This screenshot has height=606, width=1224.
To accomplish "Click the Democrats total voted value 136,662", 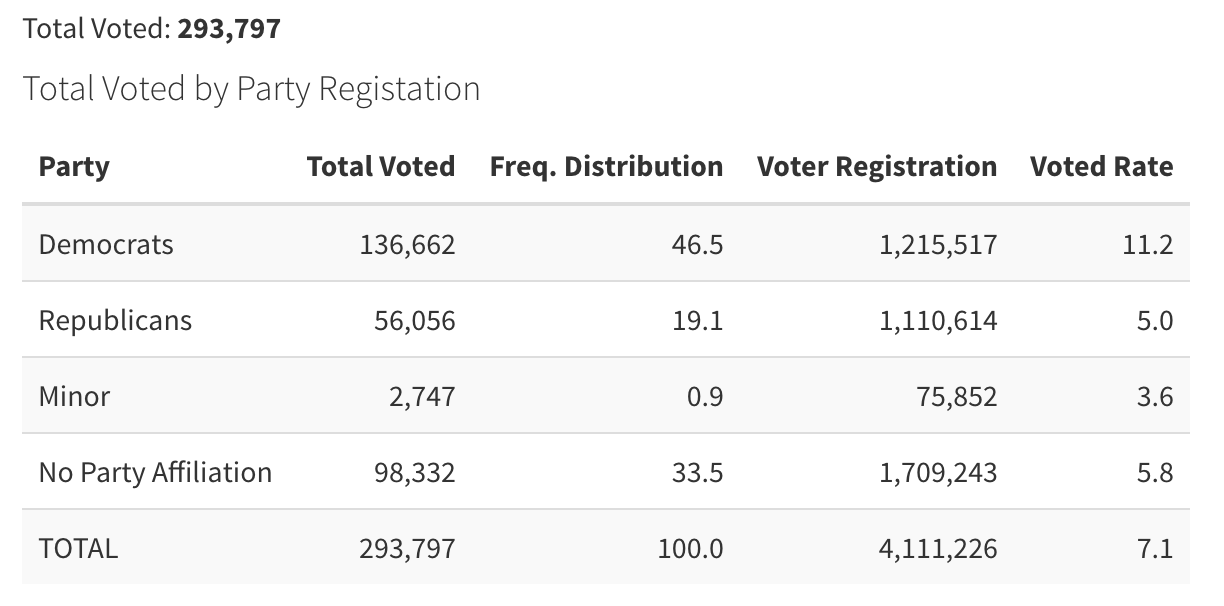I will coord(407,244).
